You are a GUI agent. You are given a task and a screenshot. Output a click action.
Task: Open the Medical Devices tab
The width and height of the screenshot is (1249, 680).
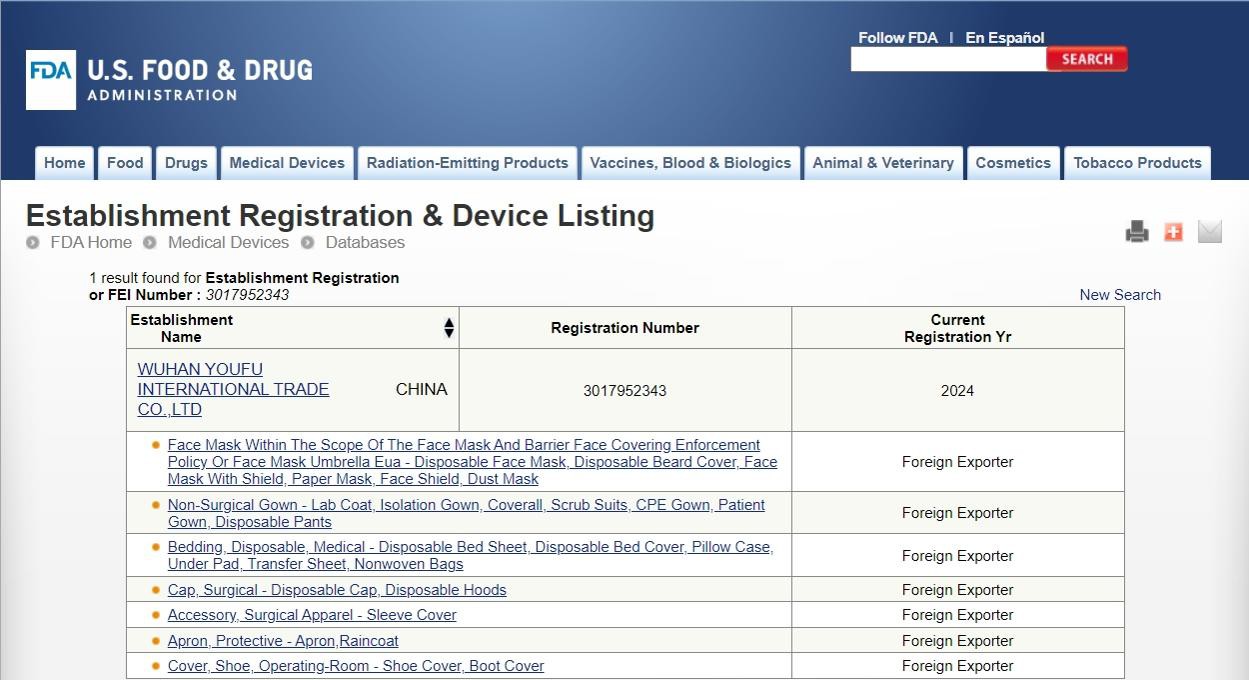pos(287,163)
